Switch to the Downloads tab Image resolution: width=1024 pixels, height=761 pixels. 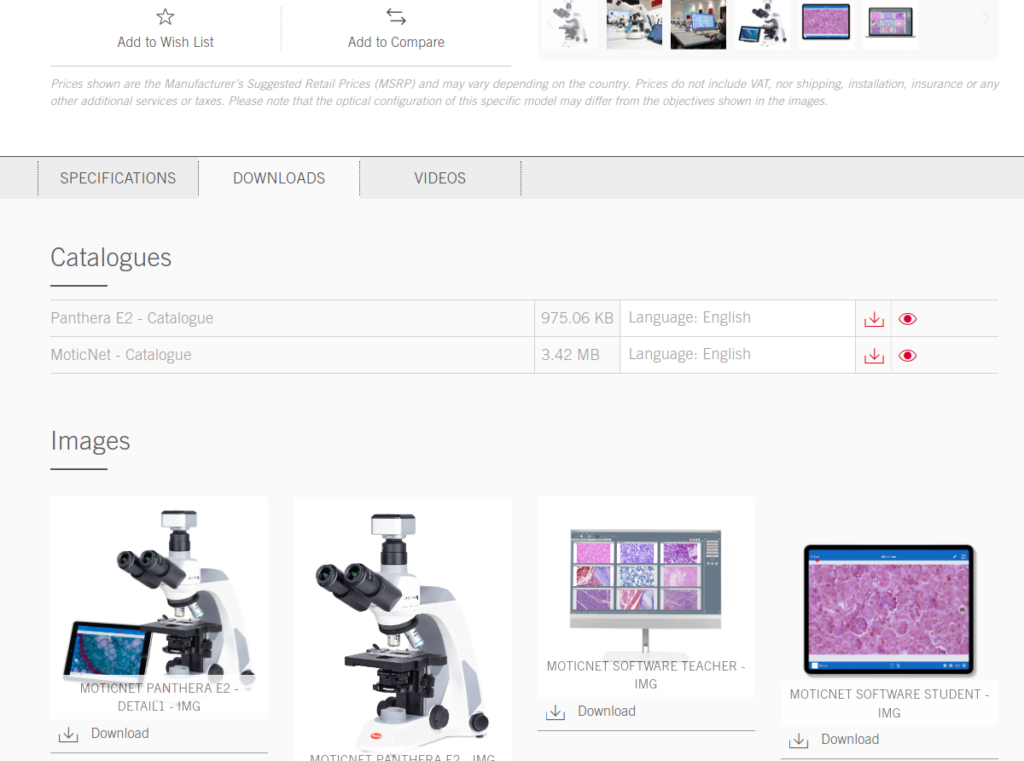pos(279,178)
